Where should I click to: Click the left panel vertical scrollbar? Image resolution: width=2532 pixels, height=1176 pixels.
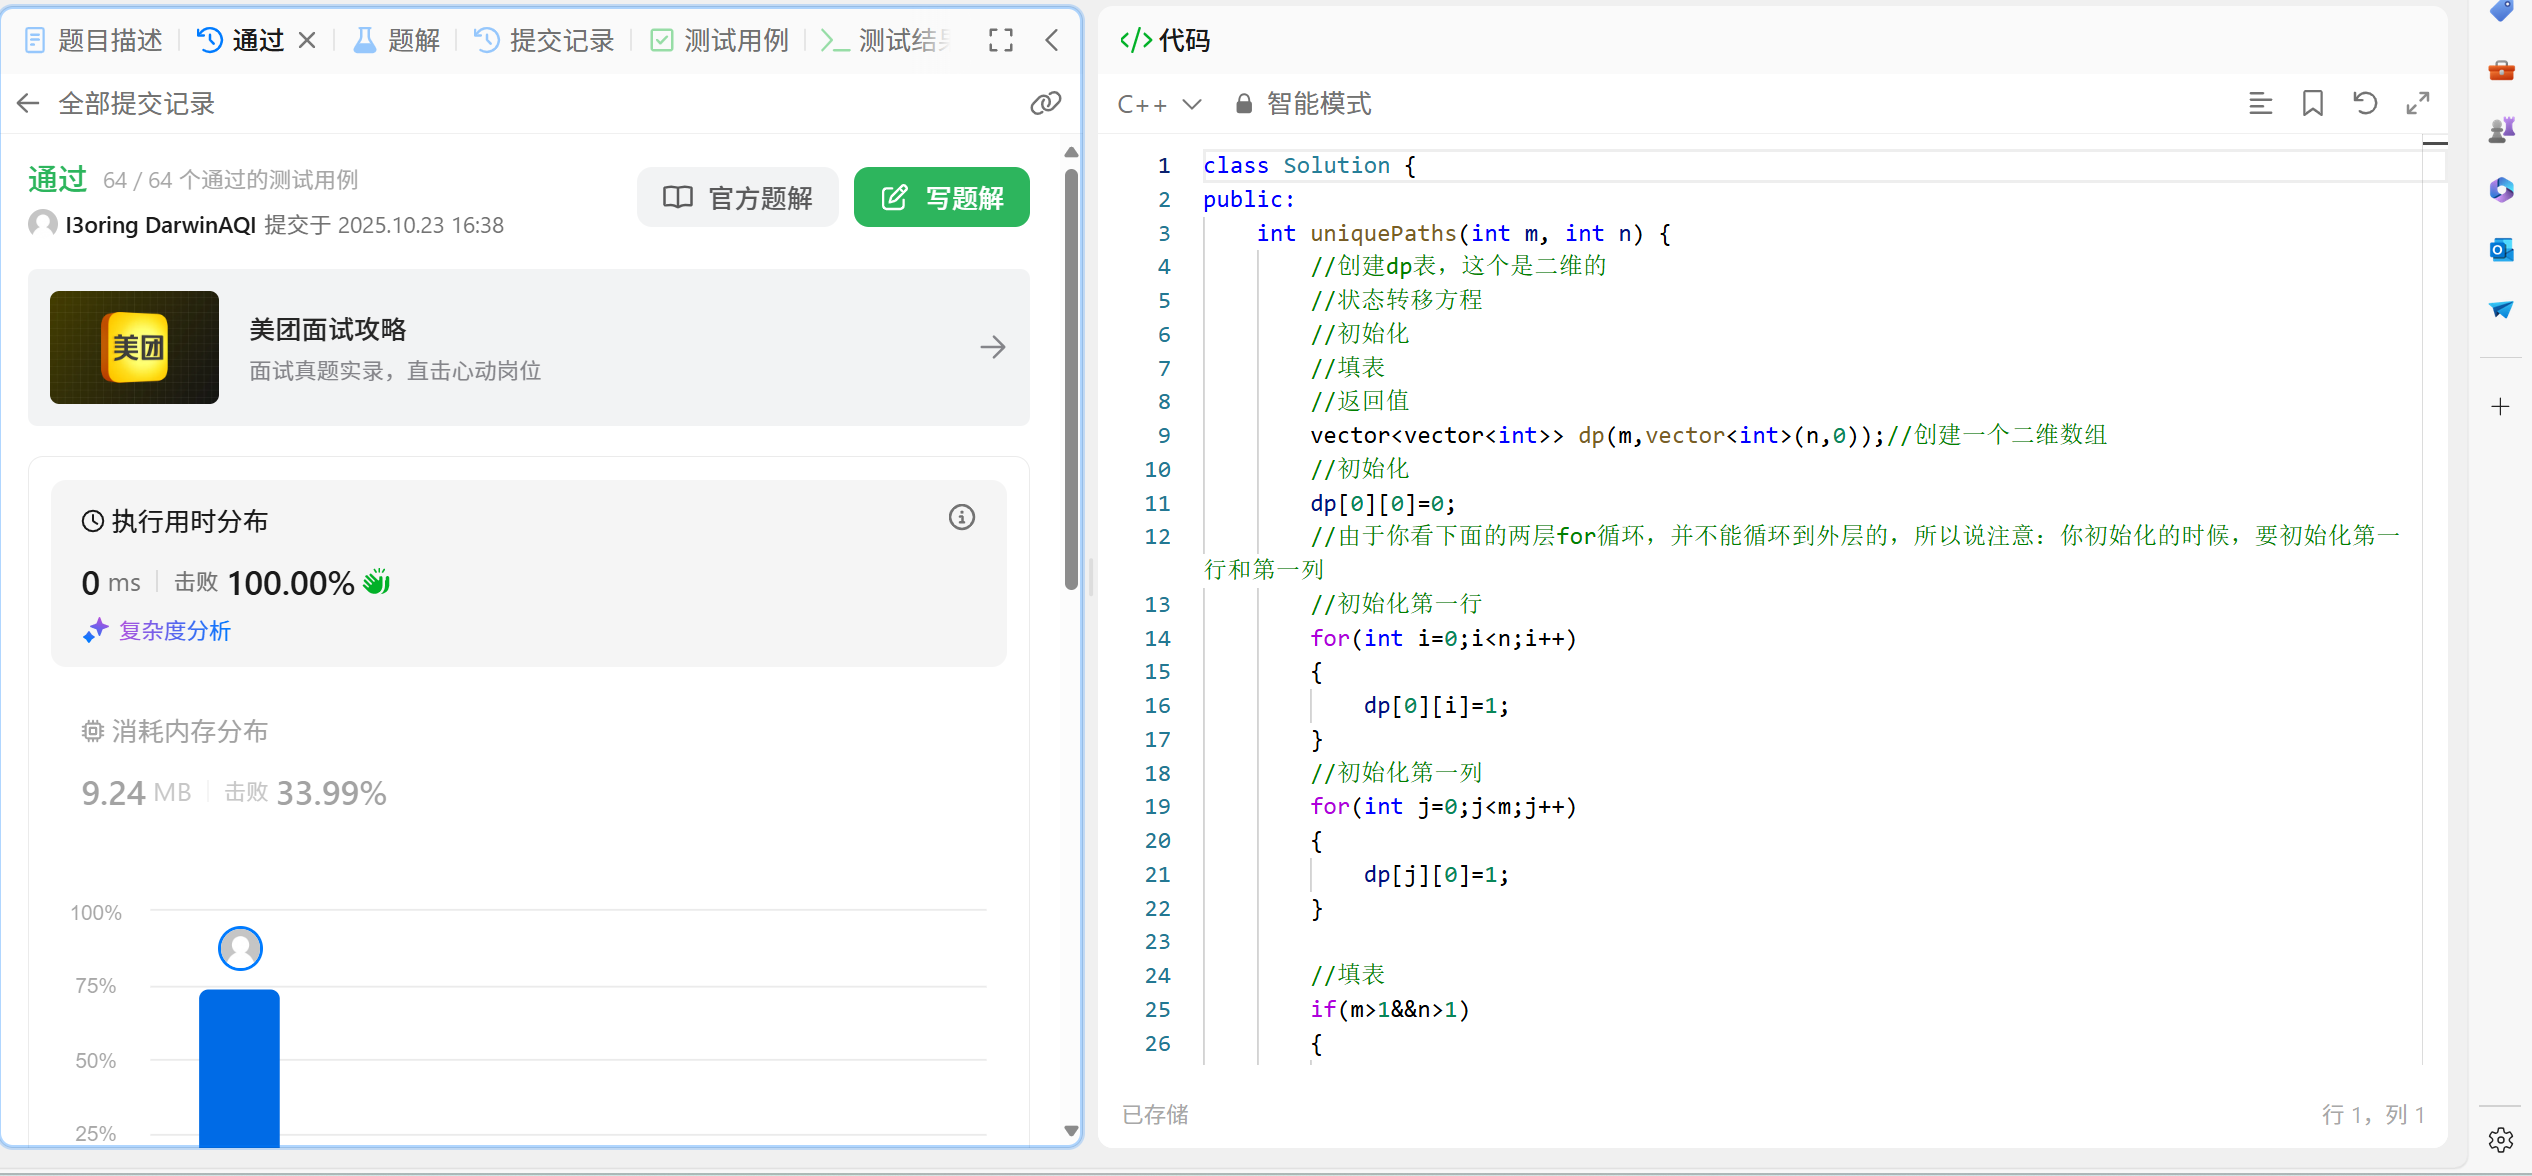(x=1071, y=380)
